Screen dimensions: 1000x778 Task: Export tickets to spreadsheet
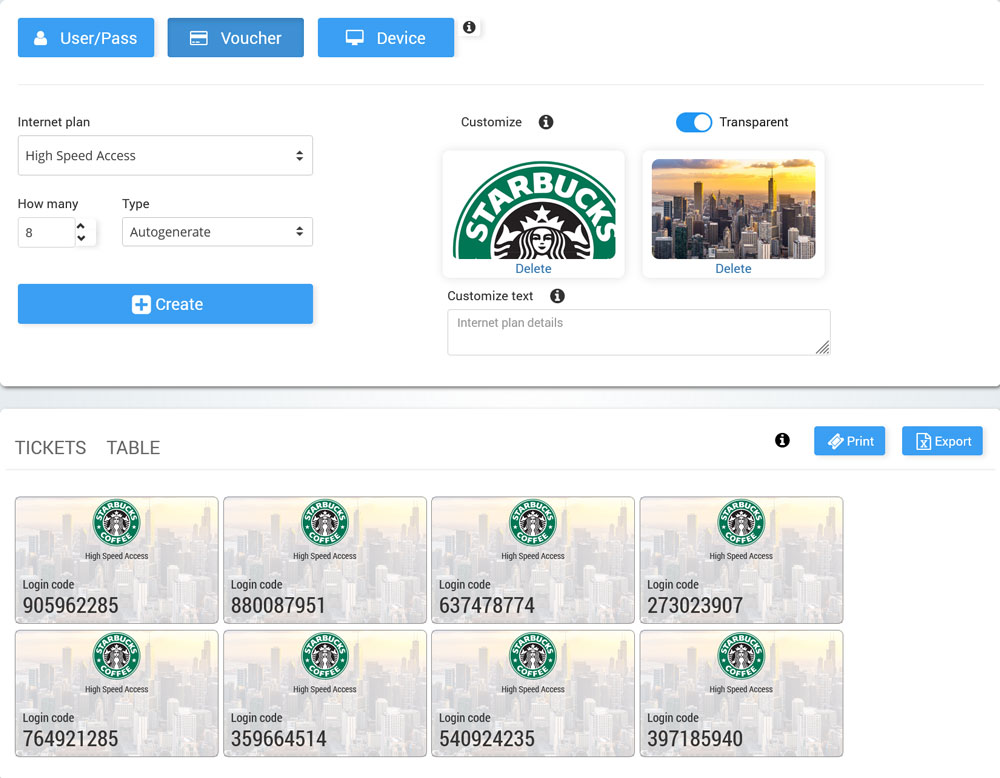tap(942, 441)
